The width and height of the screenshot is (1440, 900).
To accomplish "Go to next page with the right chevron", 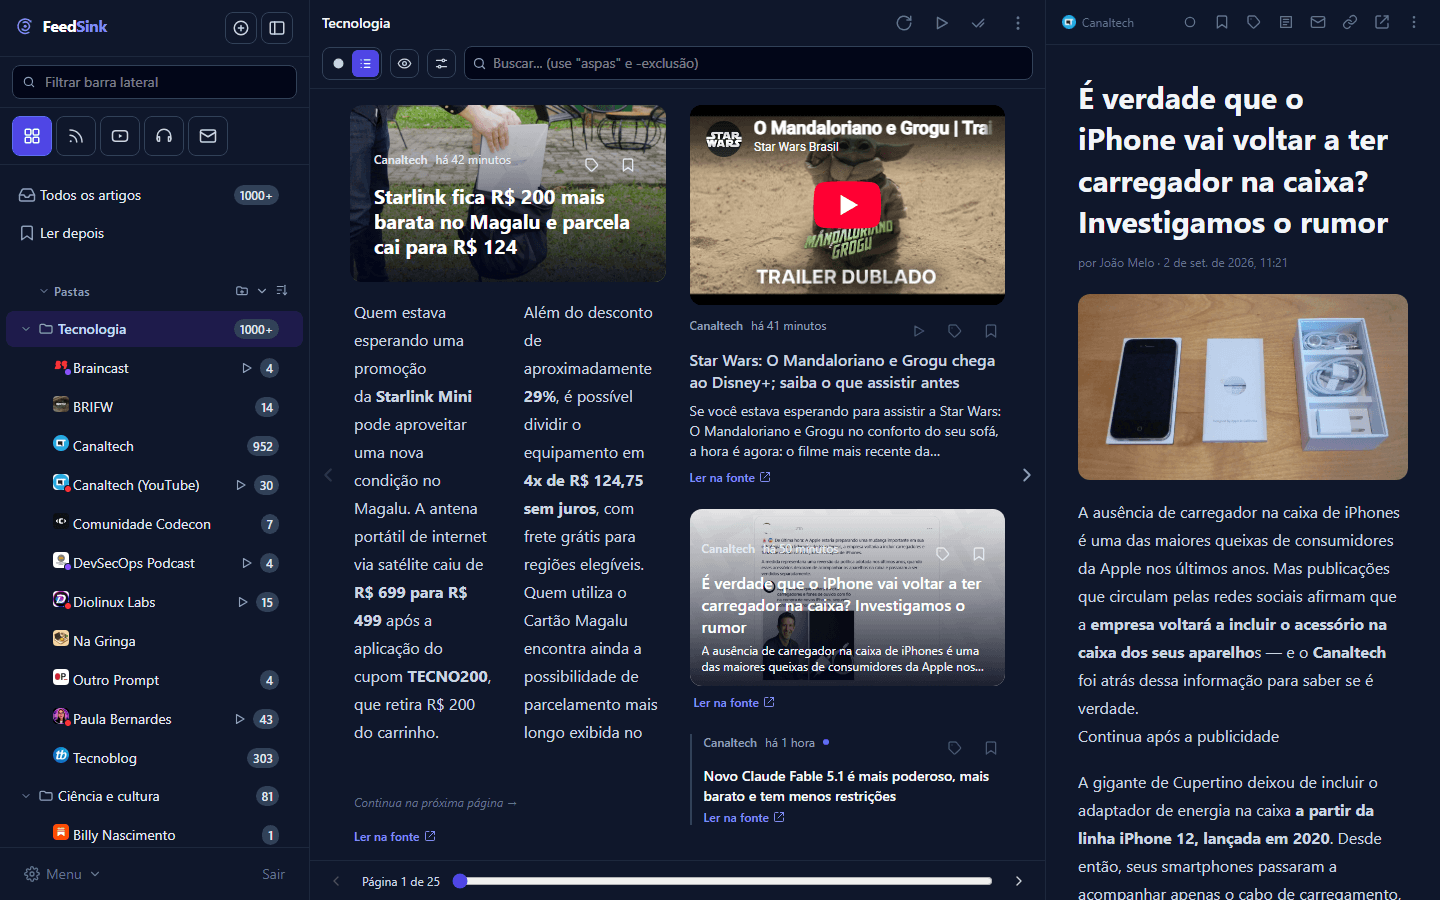I will pyautogui.click(x=1027, y=475).
